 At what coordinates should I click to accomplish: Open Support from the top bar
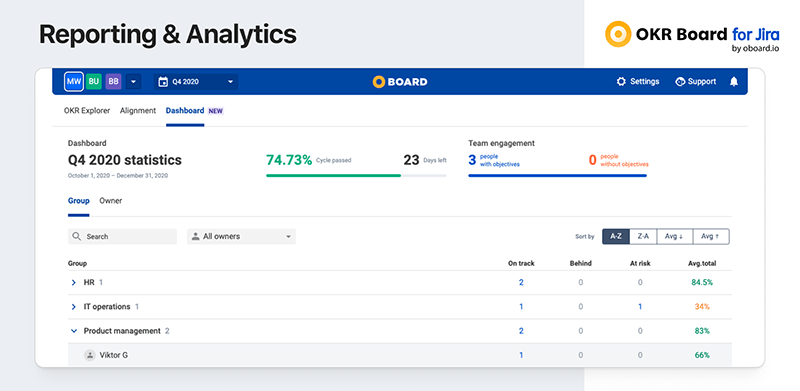(695, 82)
